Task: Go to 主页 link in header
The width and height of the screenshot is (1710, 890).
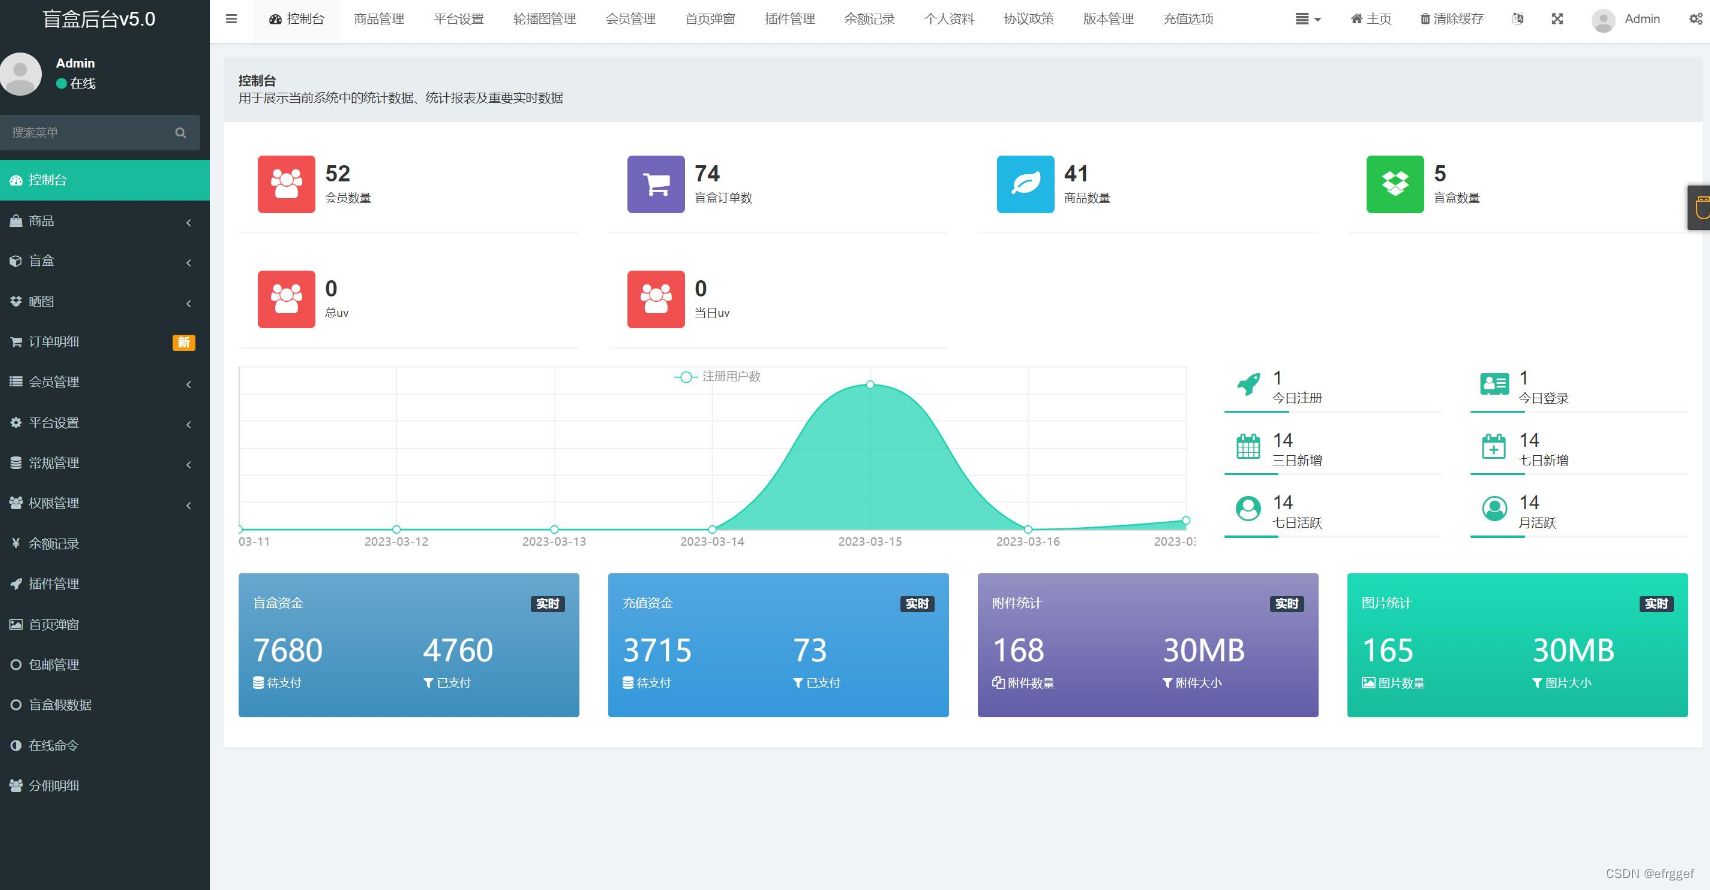Action: pos(1370,19)
